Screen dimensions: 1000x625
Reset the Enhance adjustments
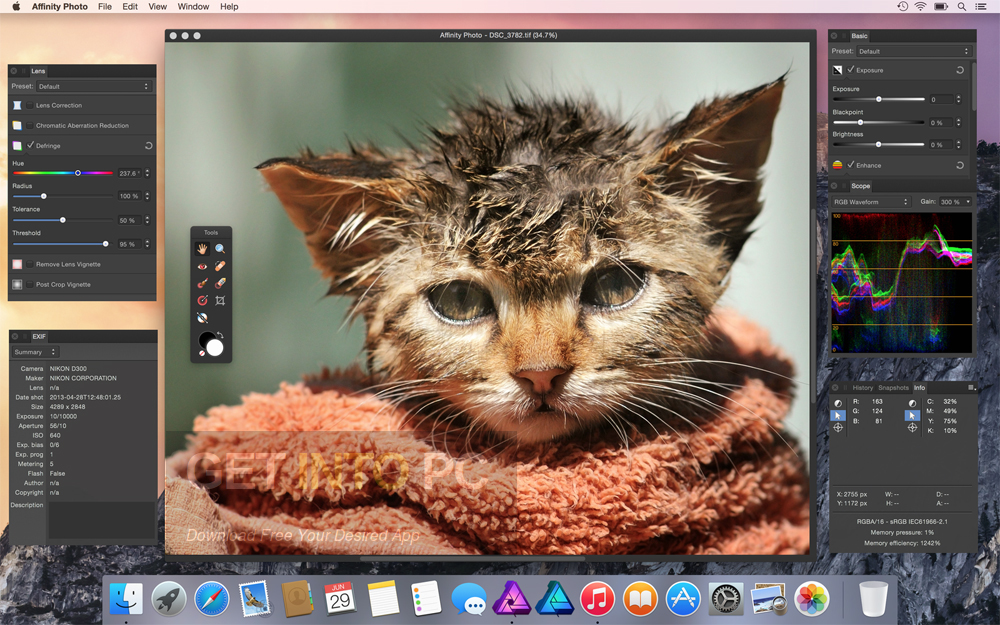960,165
